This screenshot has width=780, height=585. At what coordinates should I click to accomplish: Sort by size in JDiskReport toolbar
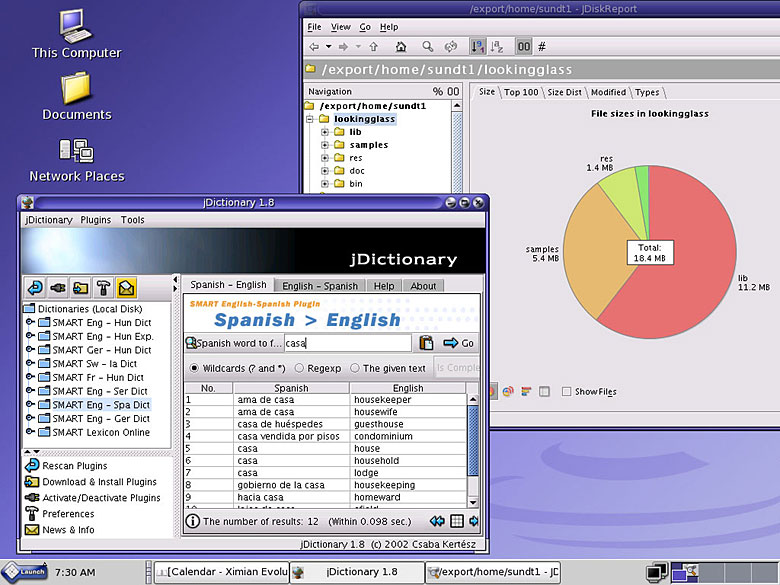click(478, 47)
